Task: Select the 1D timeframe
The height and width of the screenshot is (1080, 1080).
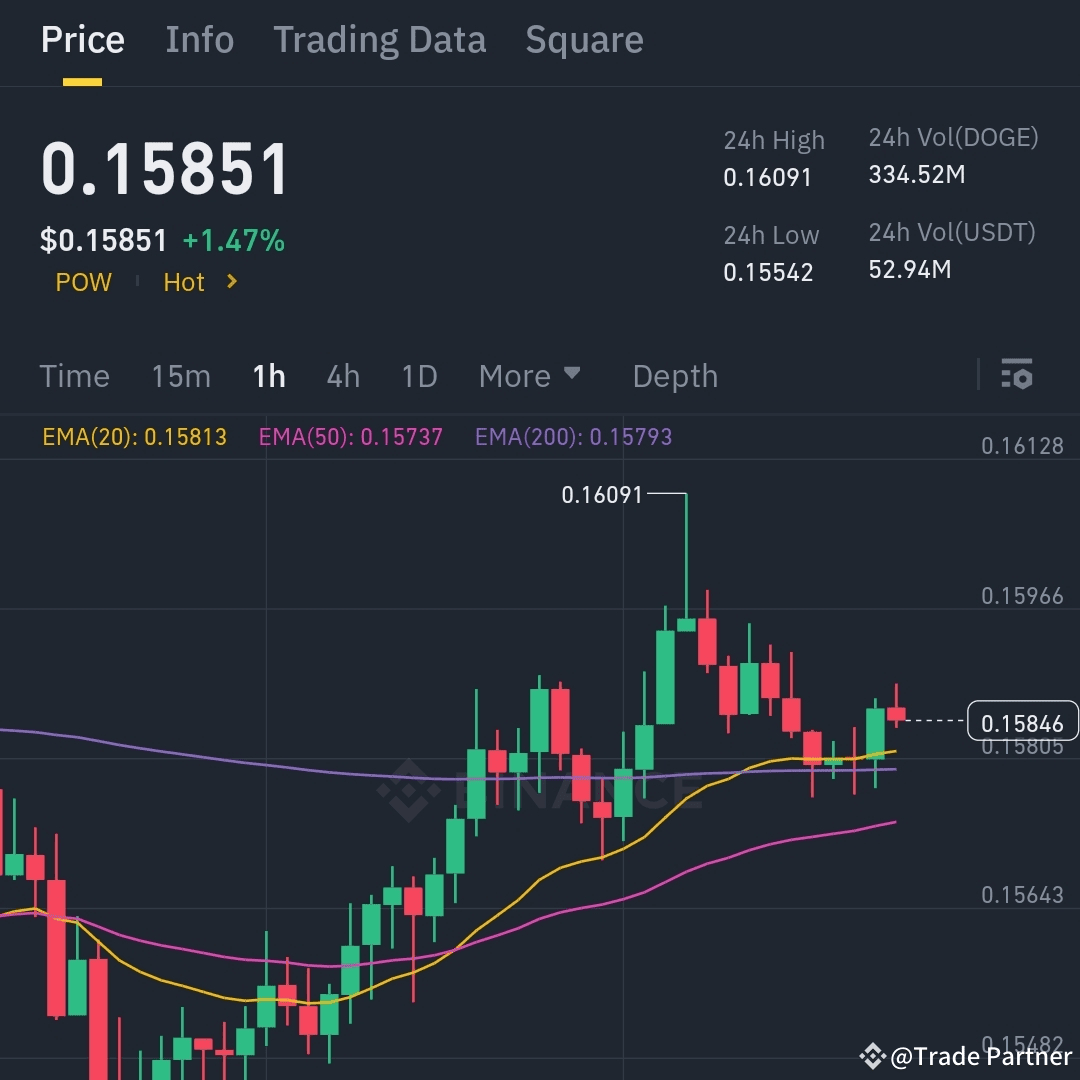Action: point(418,376)
